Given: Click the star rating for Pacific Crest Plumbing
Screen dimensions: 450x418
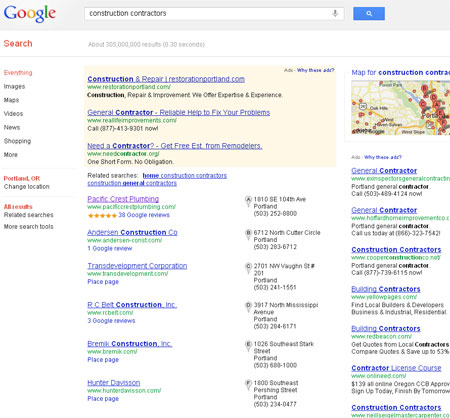Looking at the screenshot, I should pos(102,215).
